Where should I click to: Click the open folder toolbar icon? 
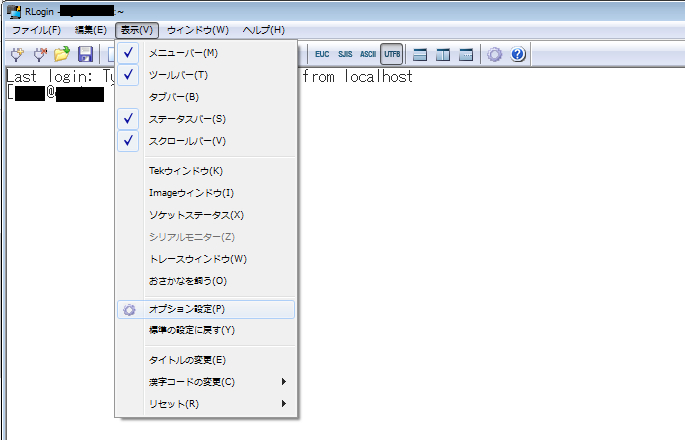point(62,54)
